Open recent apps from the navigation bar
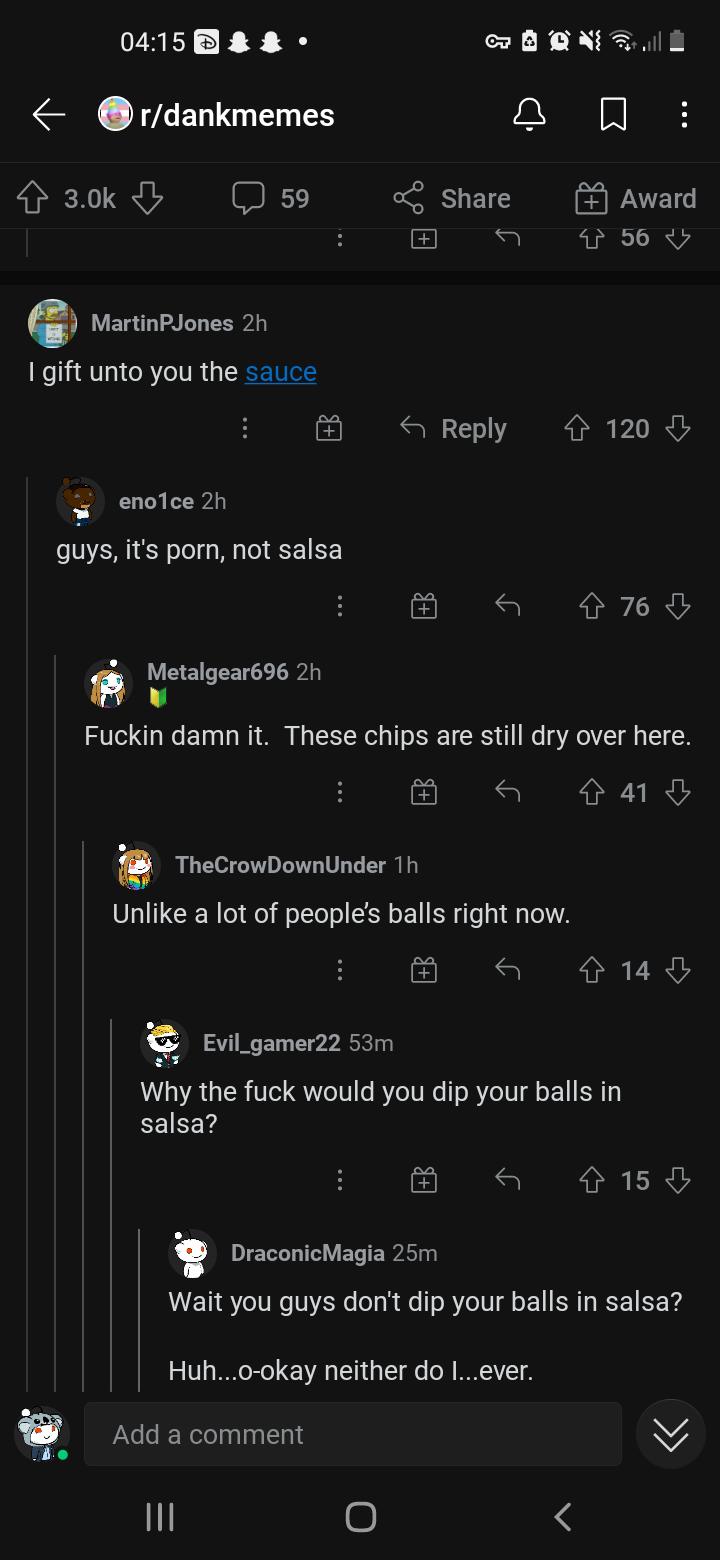The width and height of the screenshot is (720, 1560). [x=159, y=1516]
